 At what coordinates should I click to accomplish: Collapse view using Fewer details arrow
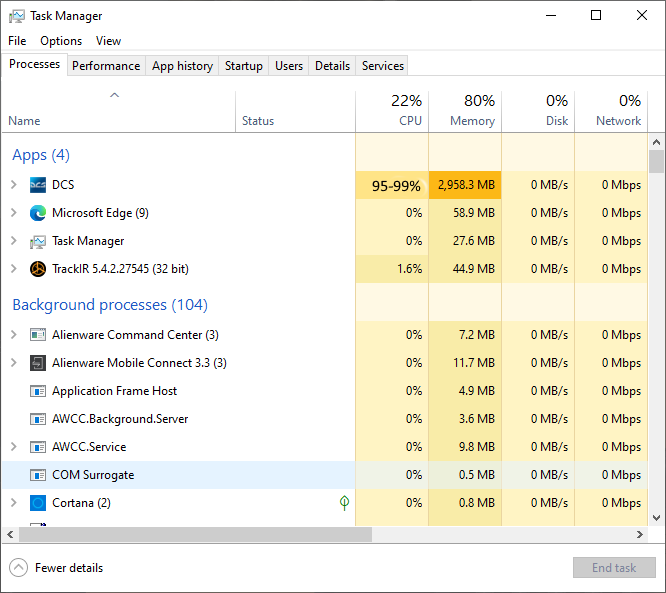pyautogui.click(x=18, y=568)
